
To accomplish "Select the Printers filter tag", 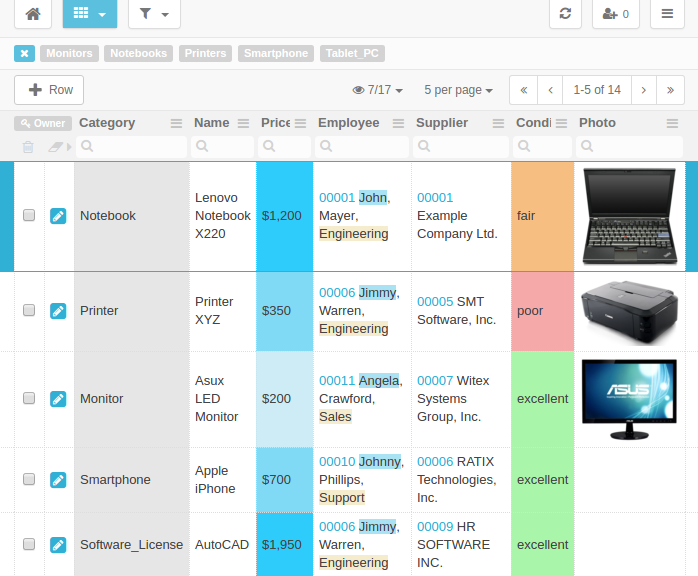I will click(205, 53).
